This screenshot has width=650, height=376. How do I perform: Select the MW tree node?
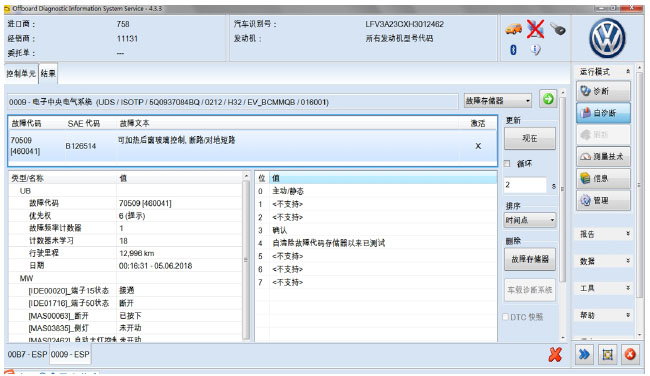(x=26, y=278)
